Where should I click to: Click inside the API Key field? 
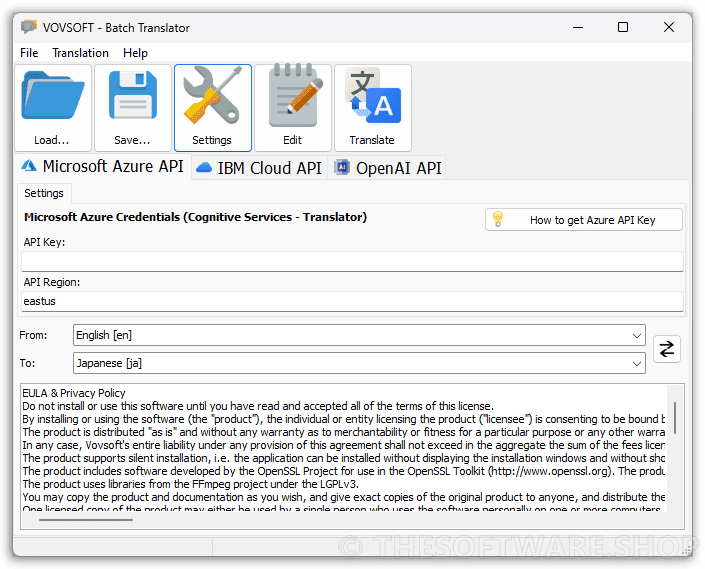coord(352,262)
